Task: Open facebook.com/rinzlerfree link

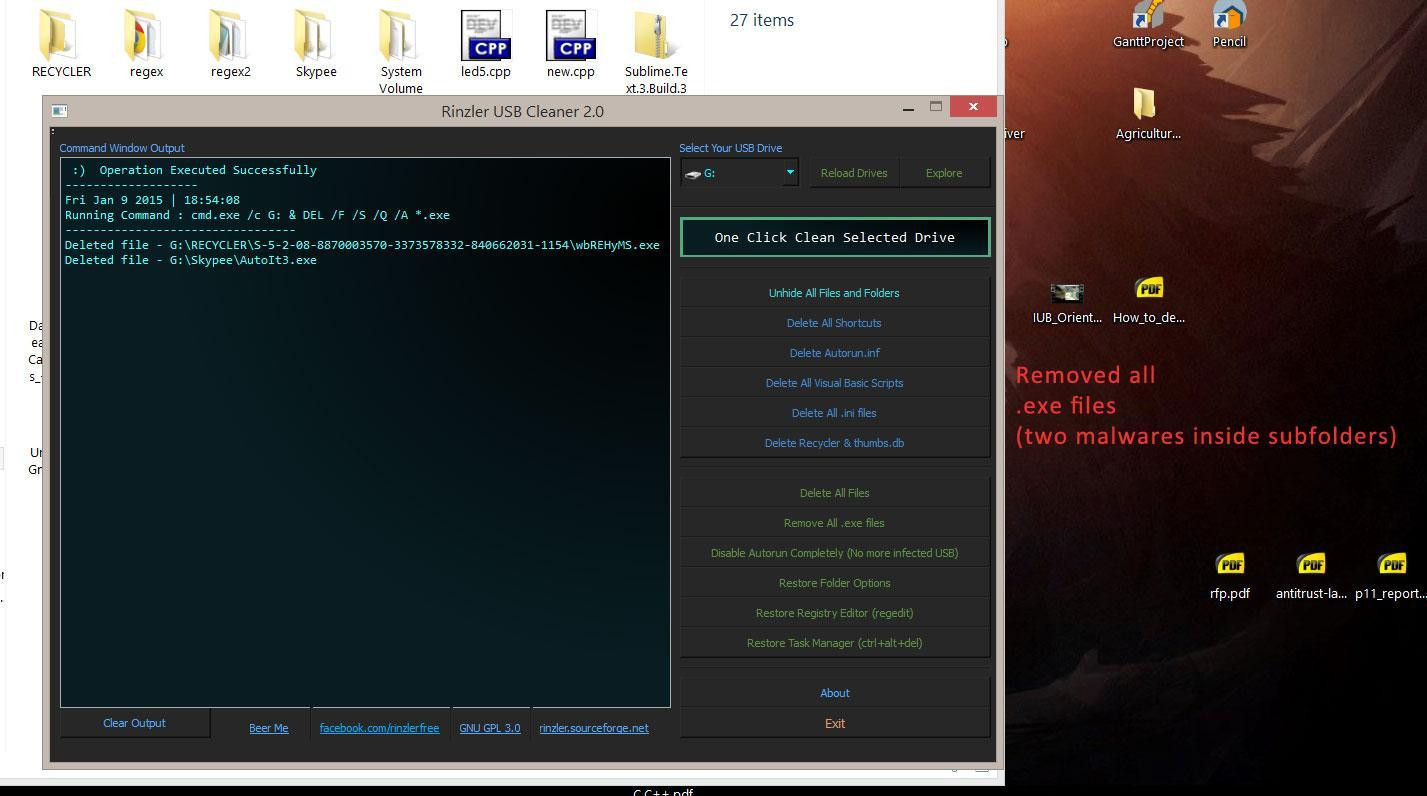Action: coord(379,728)
